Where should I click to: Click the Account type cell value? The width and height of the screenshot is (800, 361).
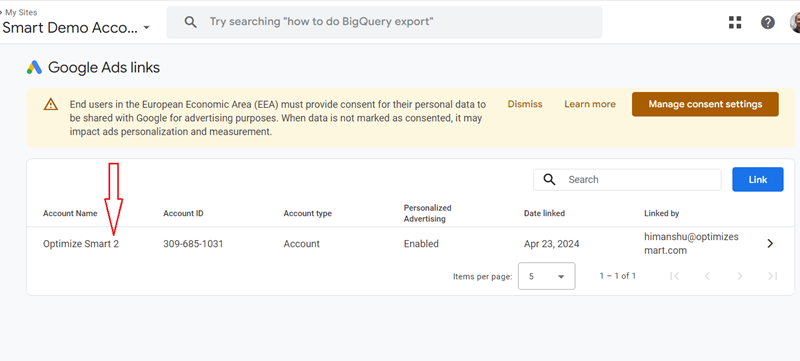coord(302,244)
